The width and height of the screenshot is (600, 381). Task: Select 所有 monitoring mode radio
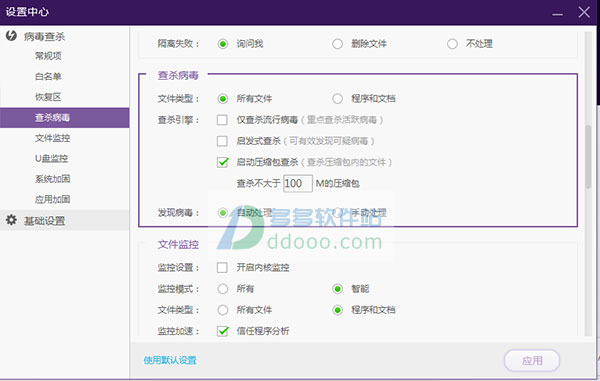[223, 289]
